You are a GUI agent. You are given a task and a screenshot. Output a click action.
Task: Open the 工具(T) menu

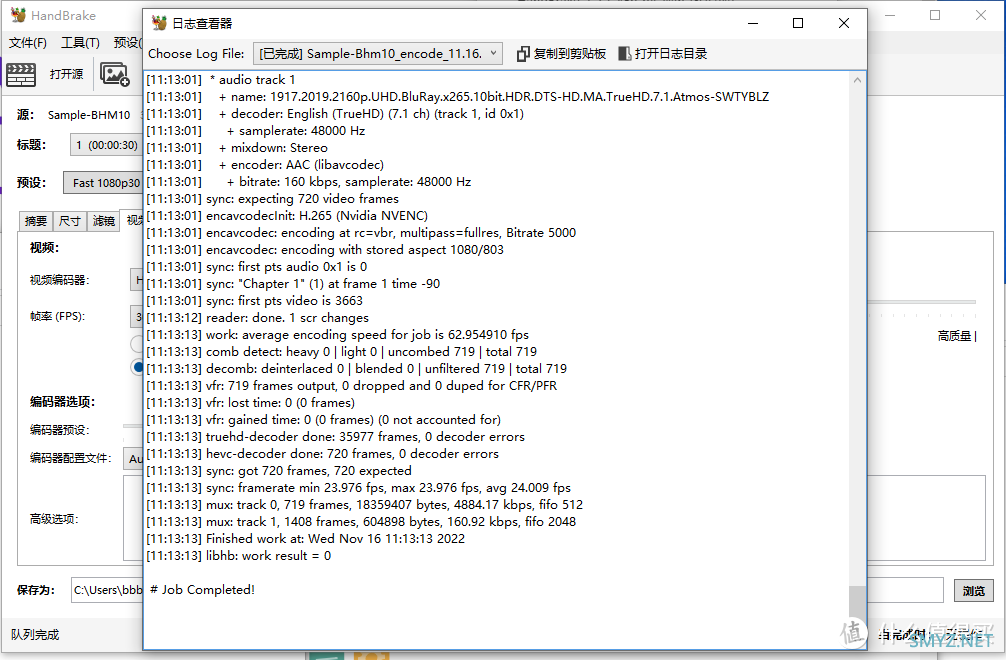coord(80,43)
